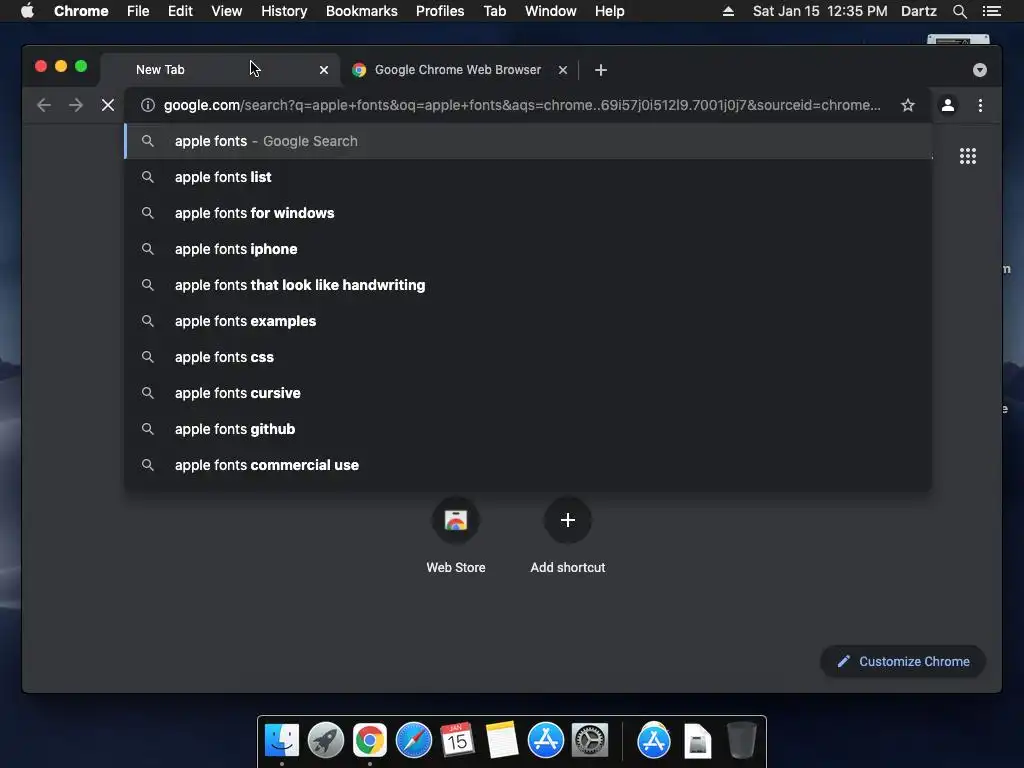Image resolution: width=1024 pixels, height=768 pixels.
Task: Choose 'apple fonts list' suggestion
Action: click(528, 177)
